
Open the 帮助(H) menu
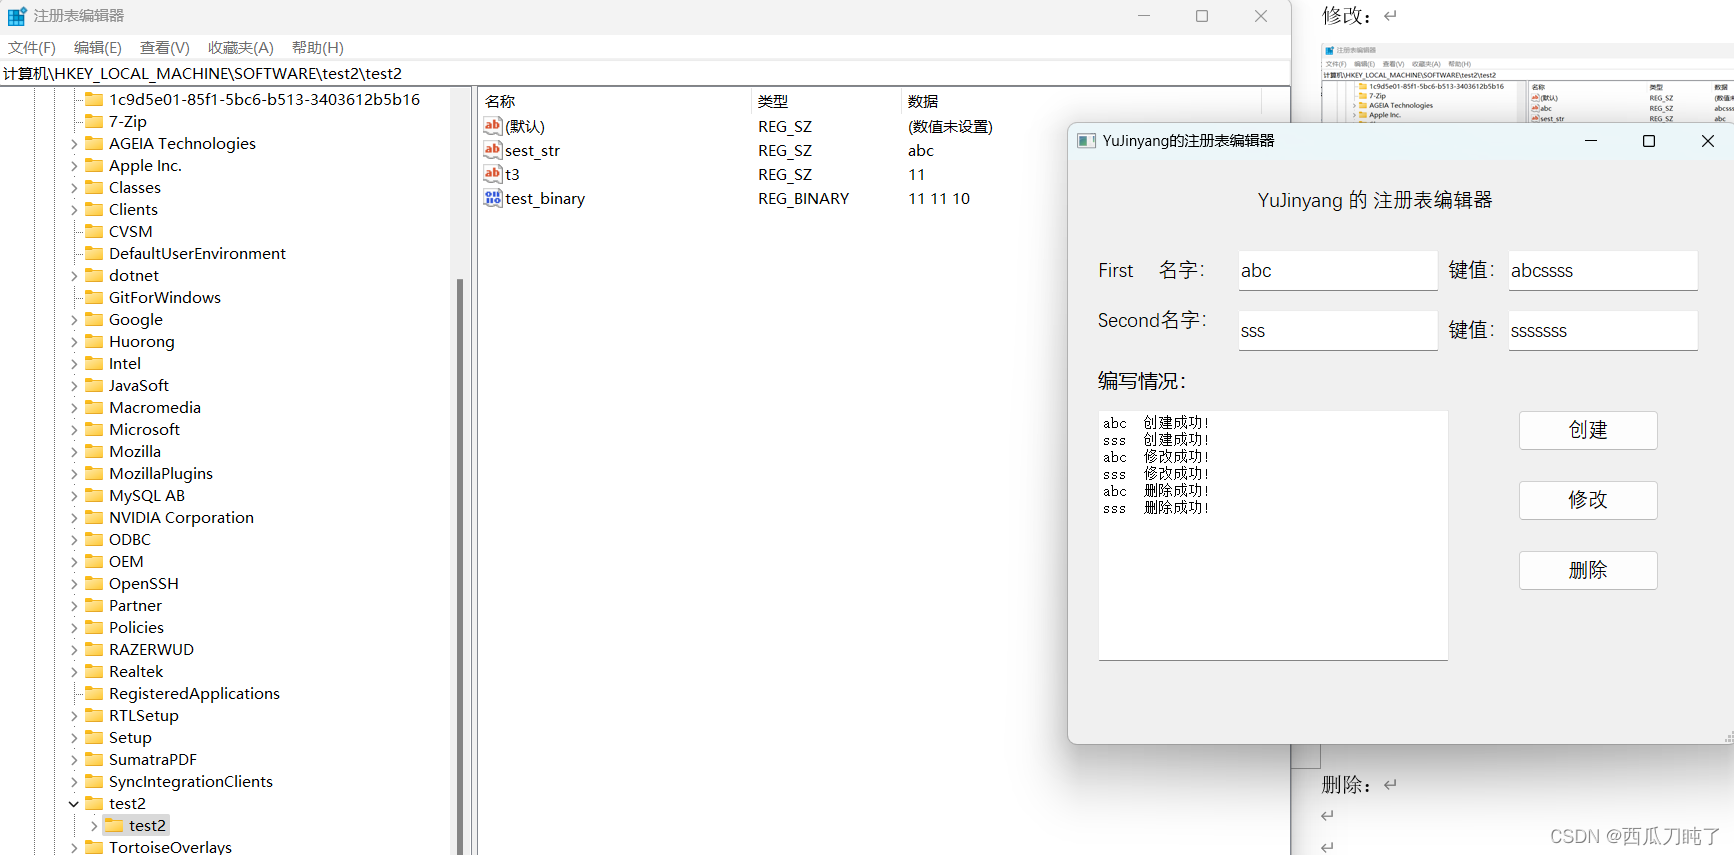tap(318, 47)
